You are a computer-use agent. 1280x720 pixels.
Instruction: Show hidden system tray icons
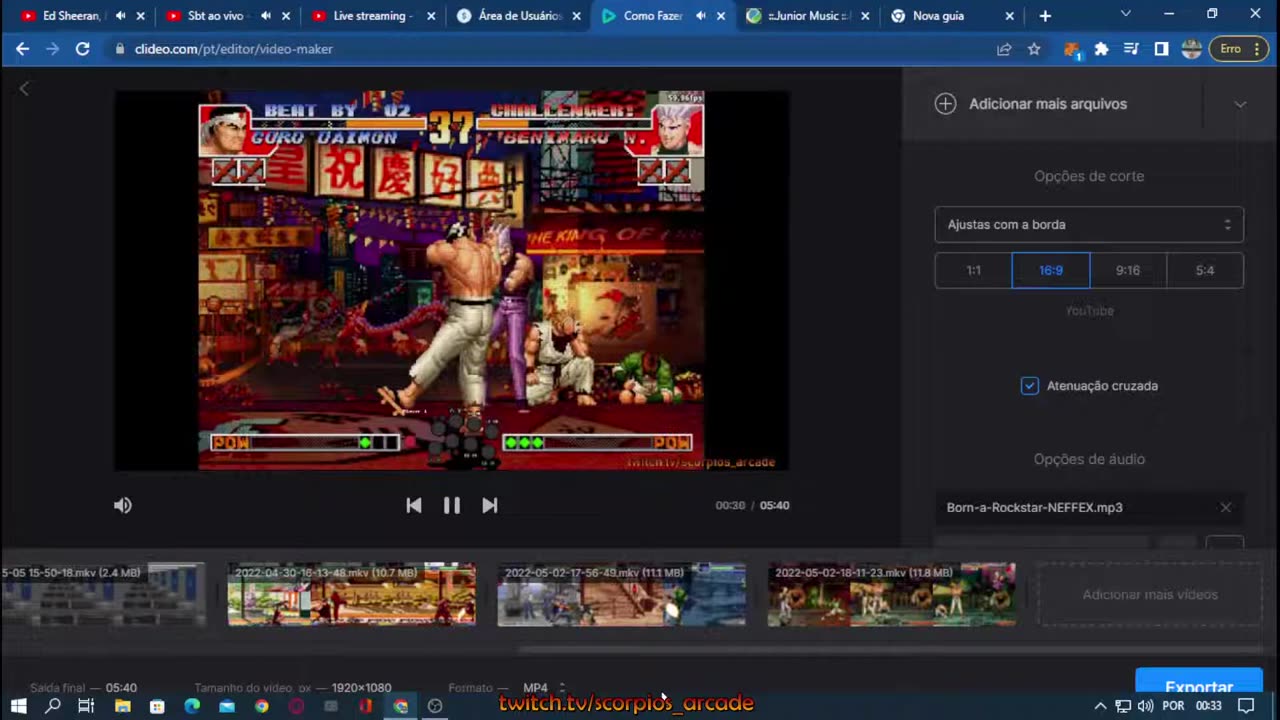click(x=1100, y=706)
